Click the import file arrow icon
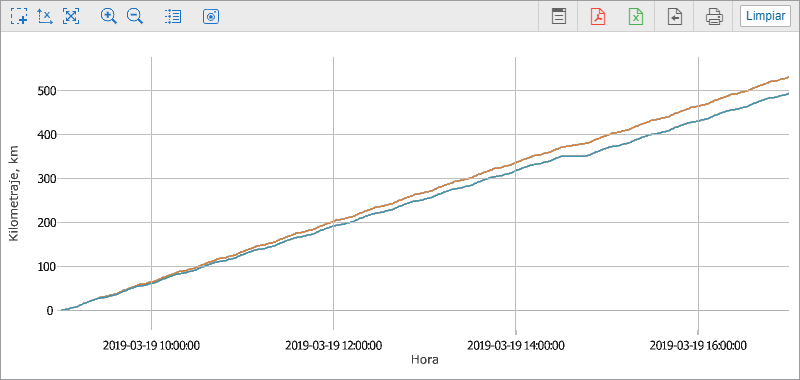Screen dimensions: 800x380 [x=675, y=16]
